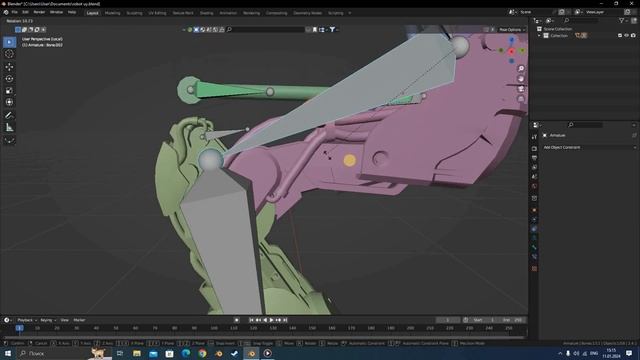640x360 pixels.
Task: Open the Marker menu in timeline
Action: (x=79, y=320)
